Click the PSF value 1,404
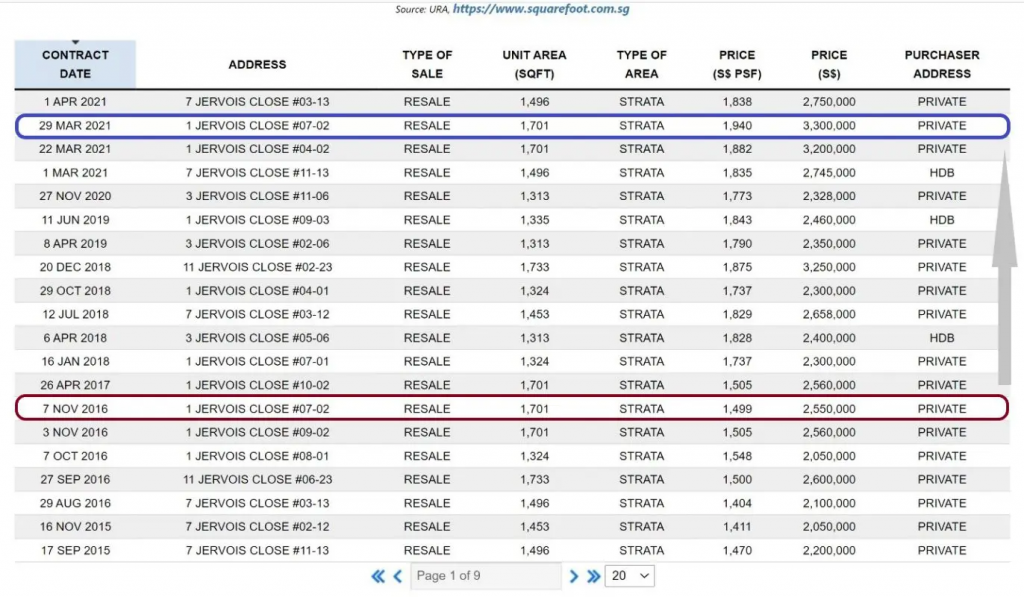The height and width of the screenshot is (597, 1024). (737, 504)
